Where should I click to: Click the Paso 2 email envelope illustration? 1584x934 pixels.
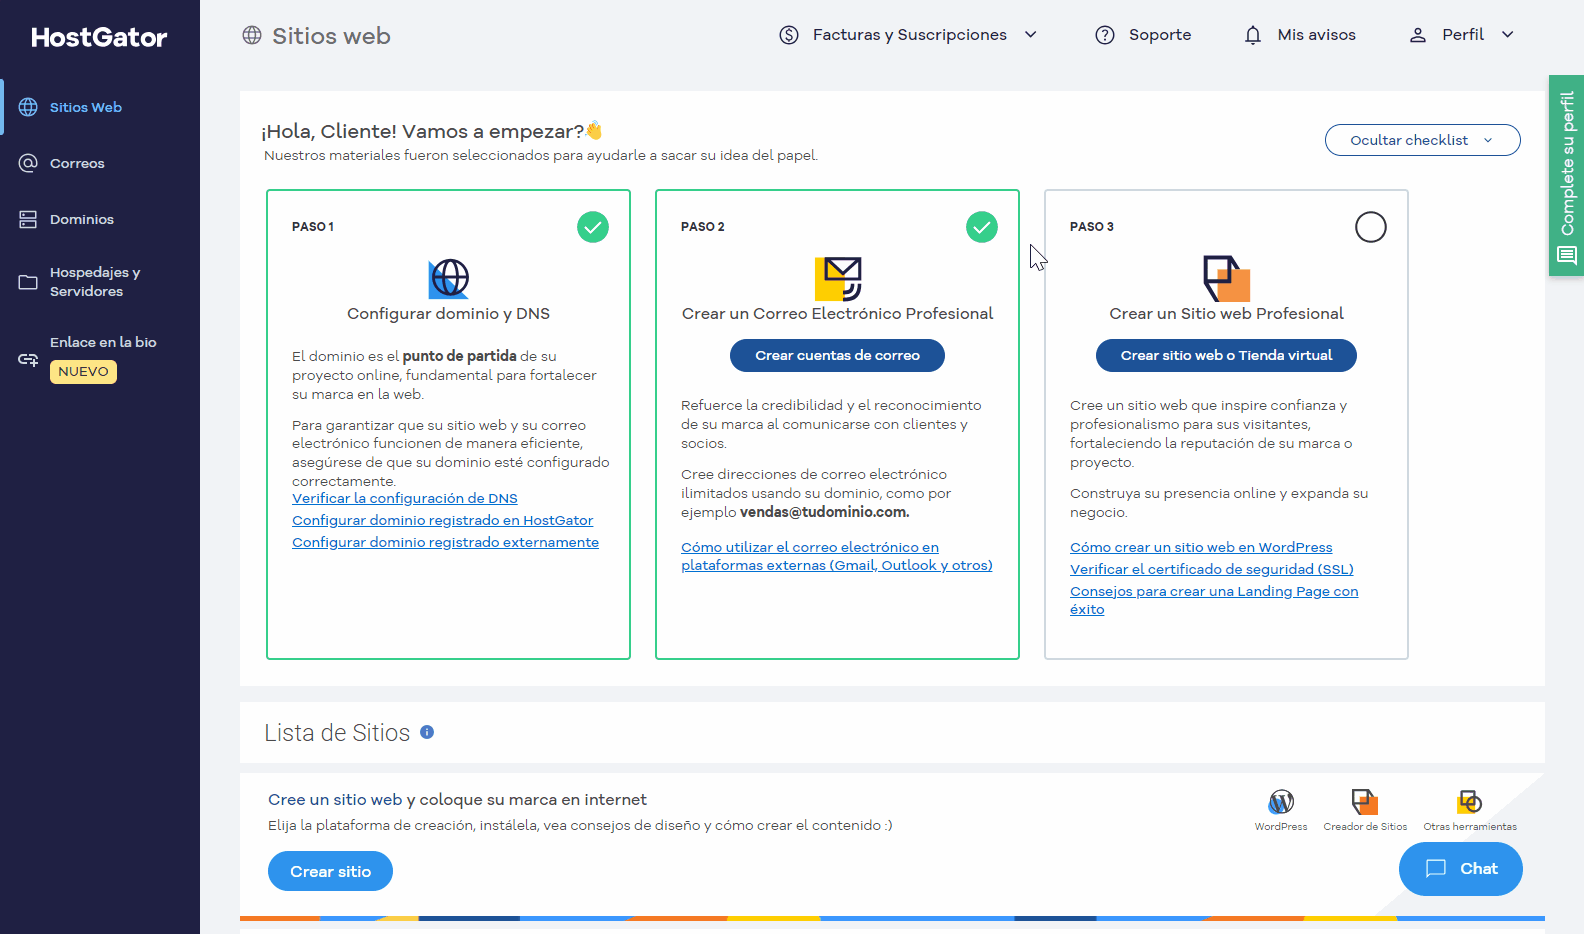(x=838, y=278)
